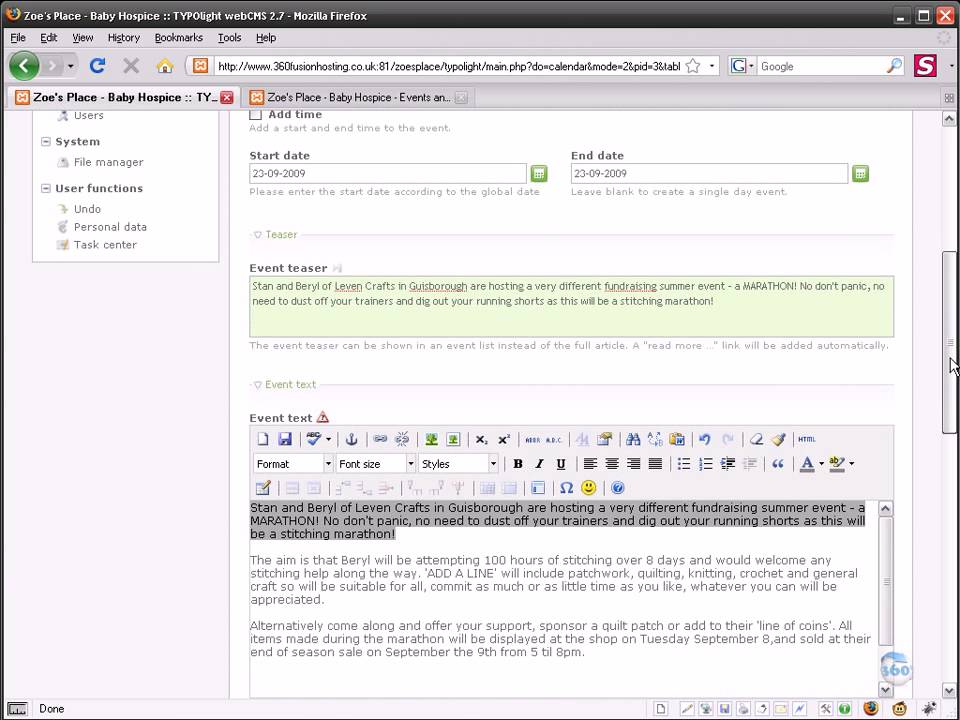
Task: Collapse the System navigation group
Action: coord(45,141)
